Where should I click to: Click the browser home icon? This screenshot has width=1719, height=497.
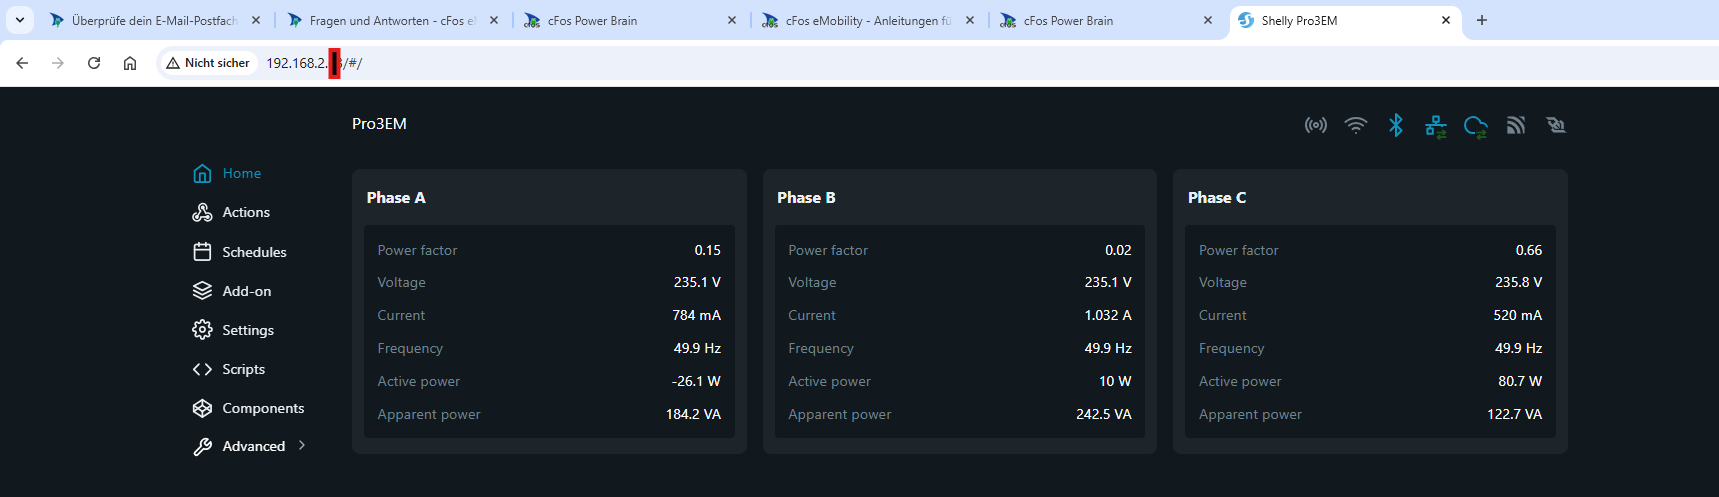tap(130, 63)
